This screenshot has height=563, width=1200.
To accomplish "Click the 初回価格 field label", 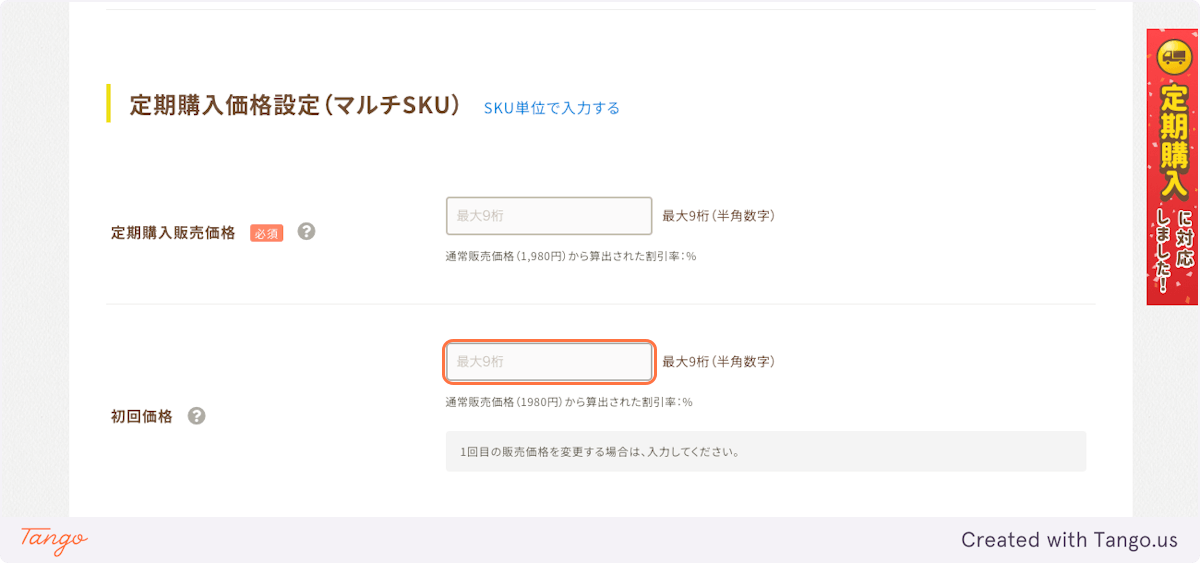I will coord(141,417).
